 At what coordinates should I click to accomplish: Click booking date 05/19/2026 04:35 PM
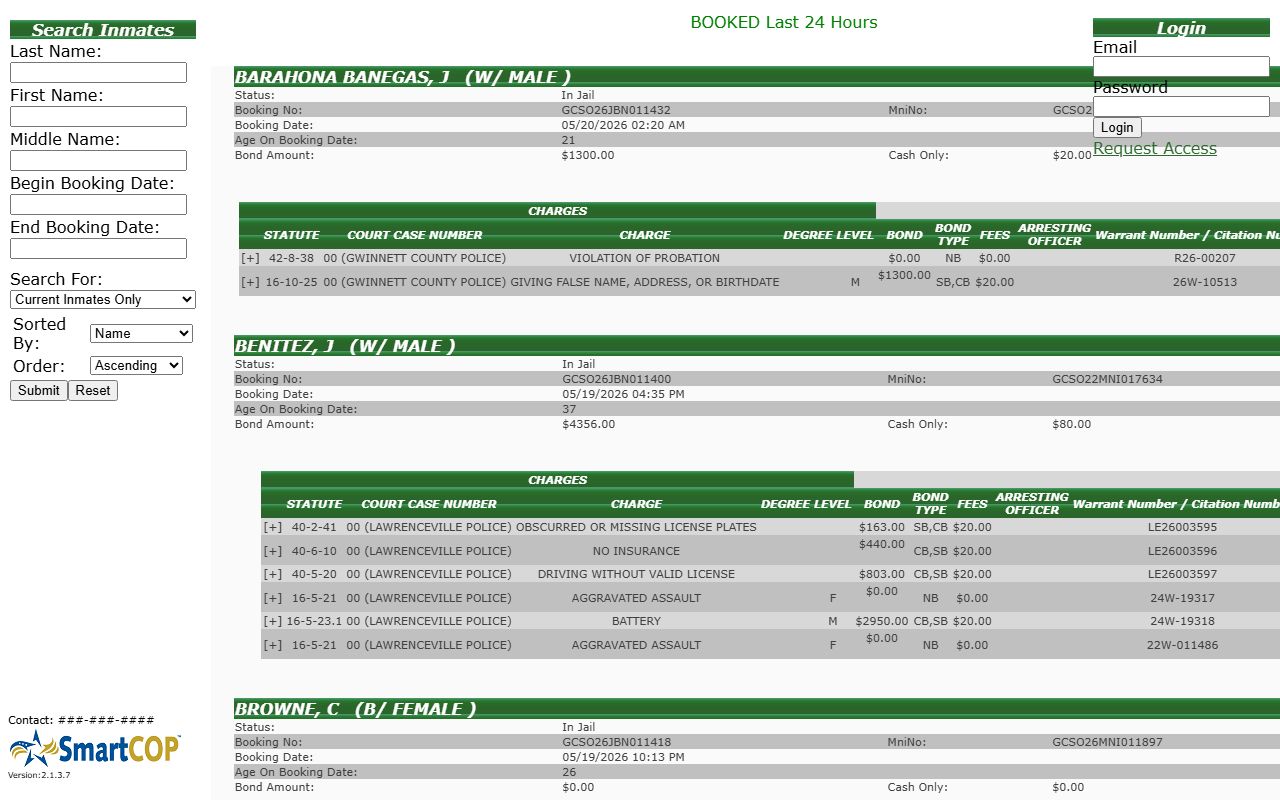623,394
